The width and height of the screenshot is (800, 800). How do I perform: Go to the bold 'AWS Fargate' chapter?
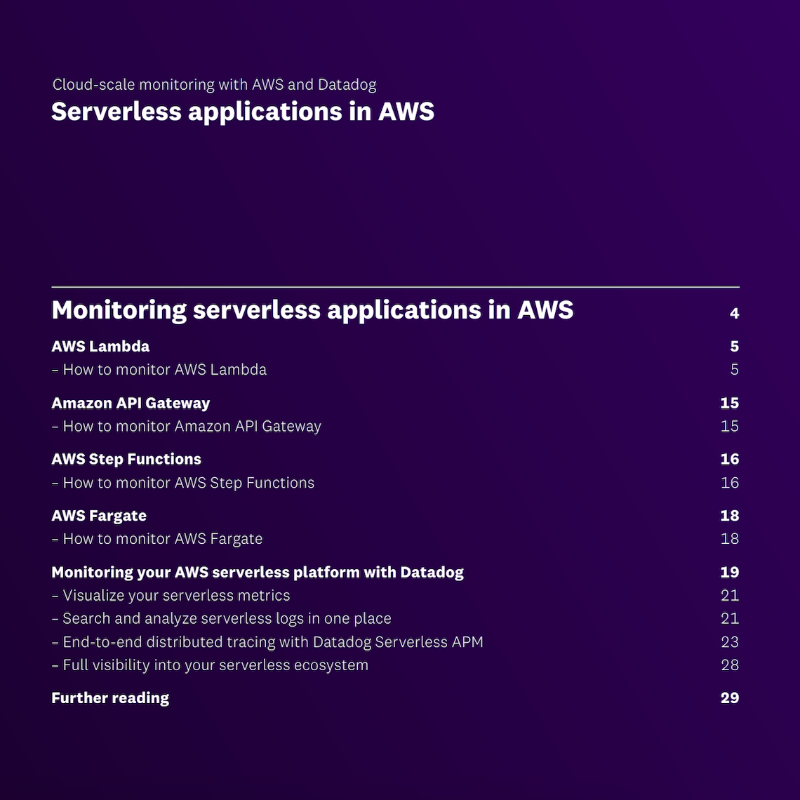(99, 516)
